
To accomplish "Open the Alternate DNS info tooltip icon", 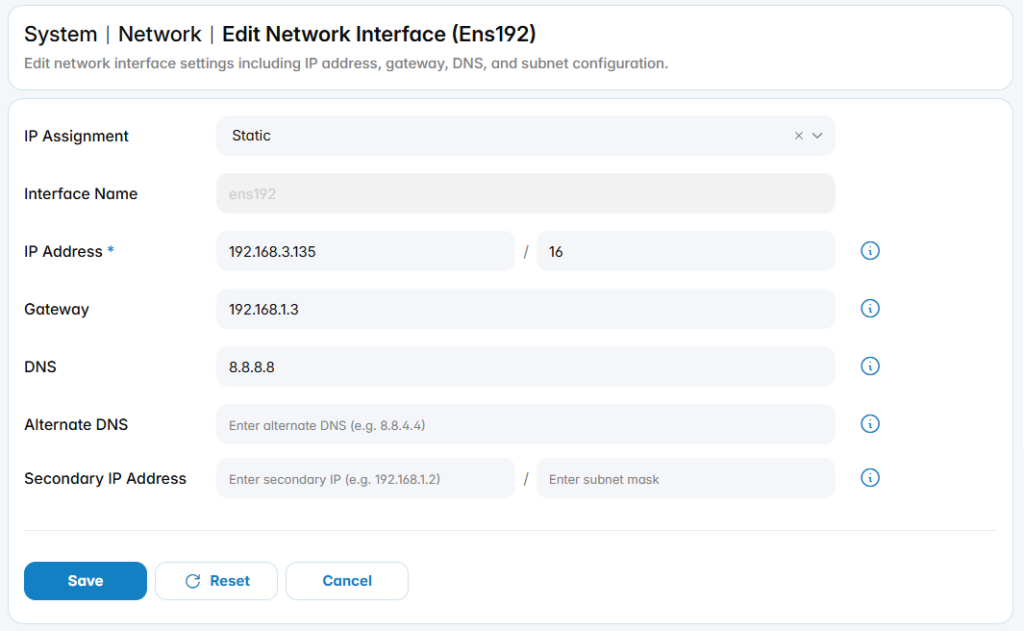I will coord(870,424).
